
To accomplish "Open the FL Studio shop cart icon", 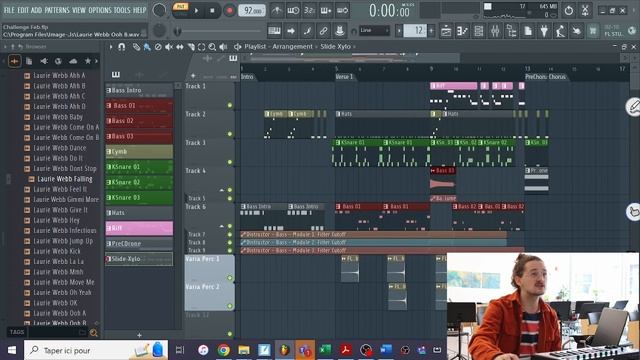I will click(593, 31).
